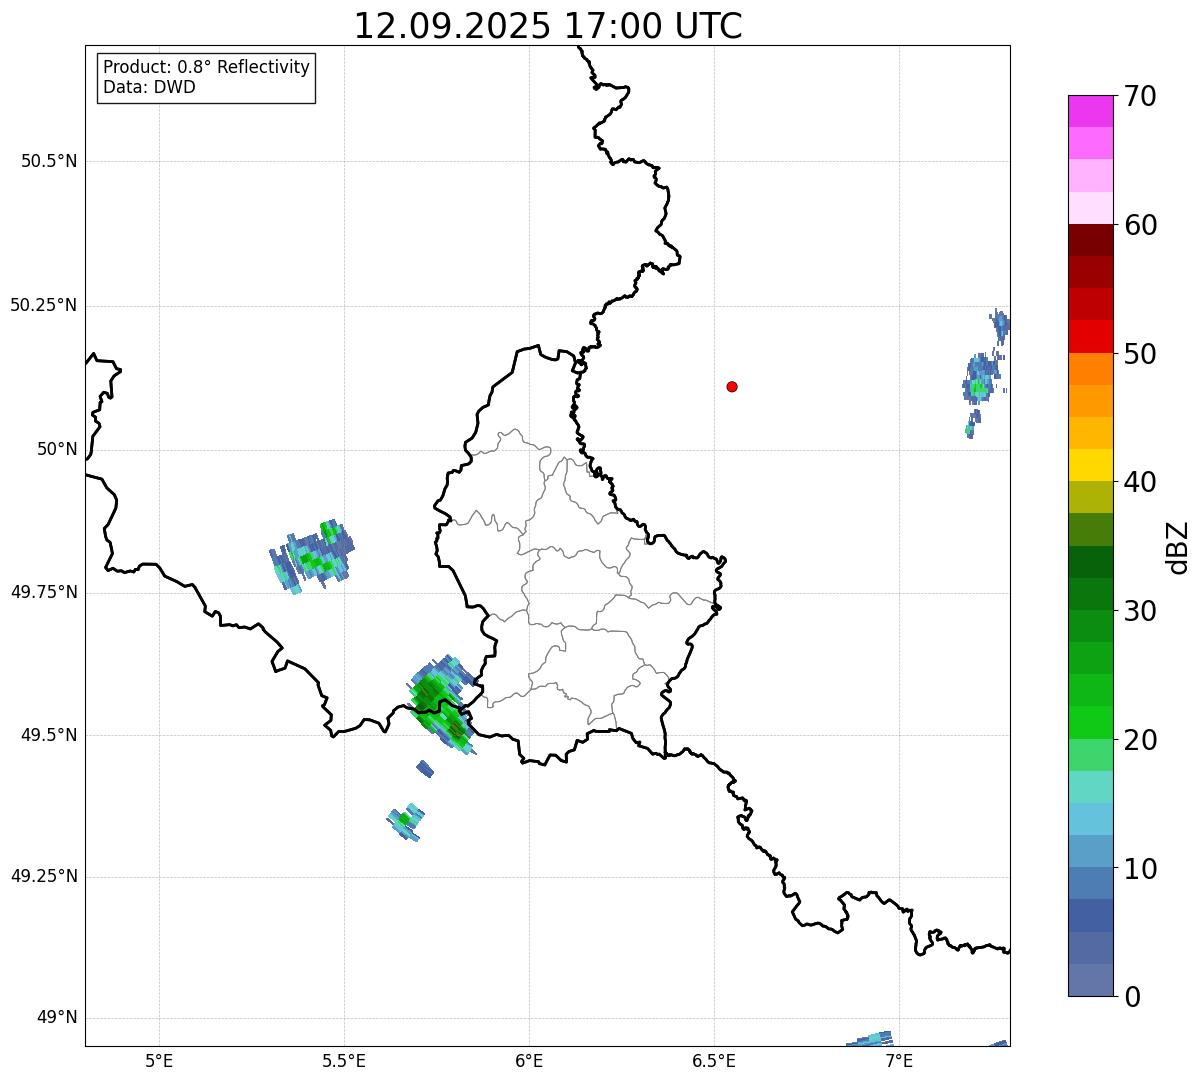Click the 7°E longitude axis label
This screenshot has width=1202, height=1081.
click(x=899, y=1060)
